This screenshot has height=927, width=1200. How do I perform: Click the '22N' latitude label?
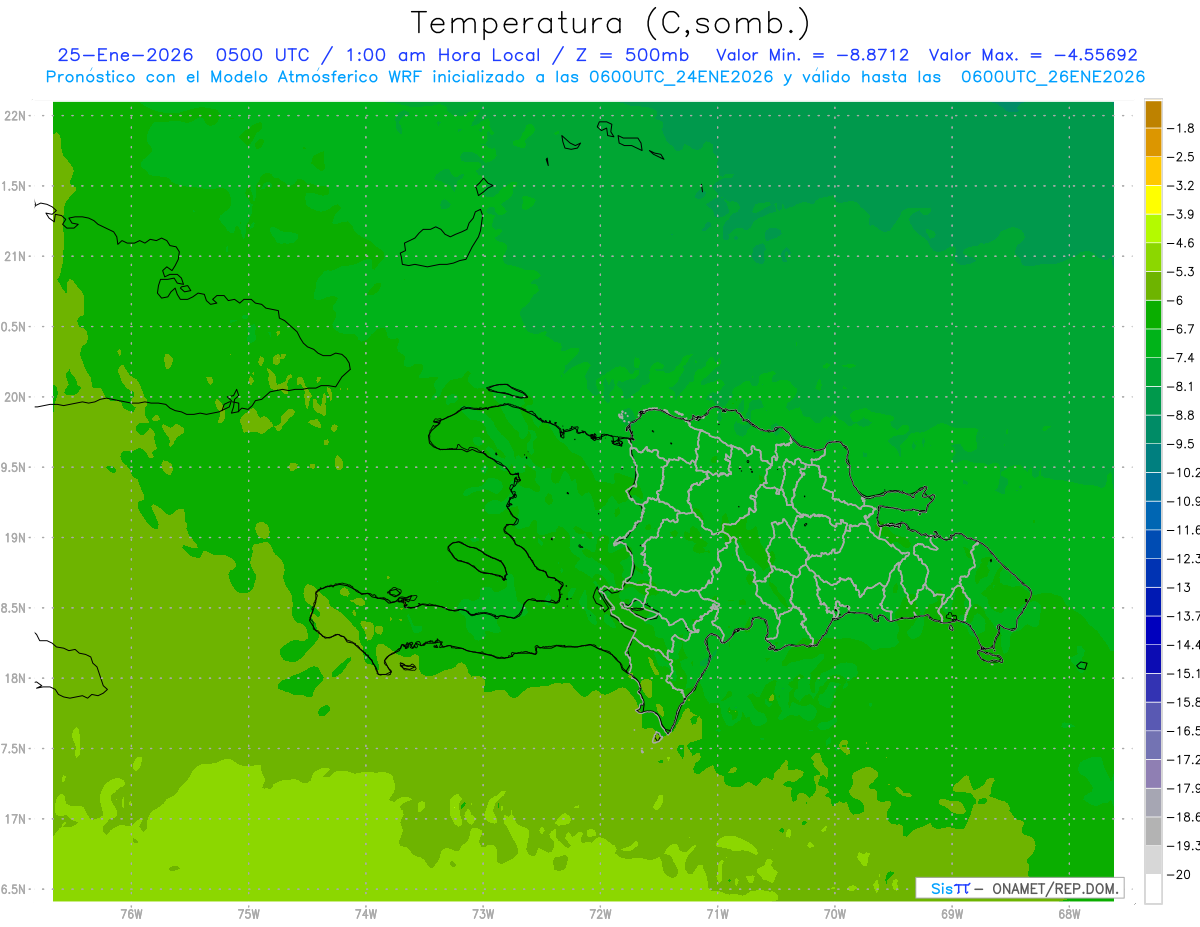pyautogui.click(x=15, y=116)
